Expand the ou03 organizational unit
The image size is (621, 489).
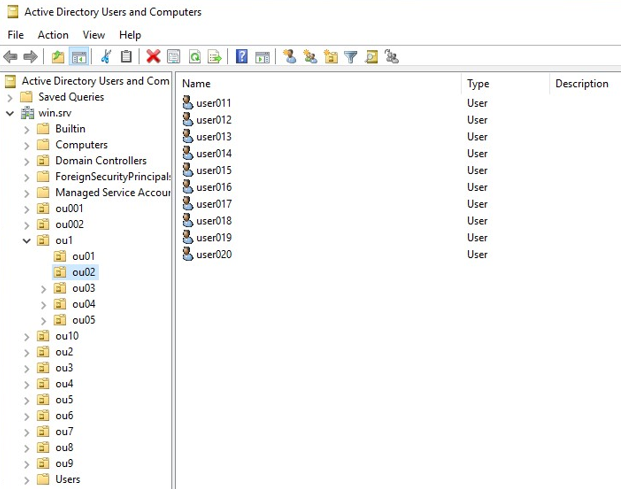tap(44, 289)
